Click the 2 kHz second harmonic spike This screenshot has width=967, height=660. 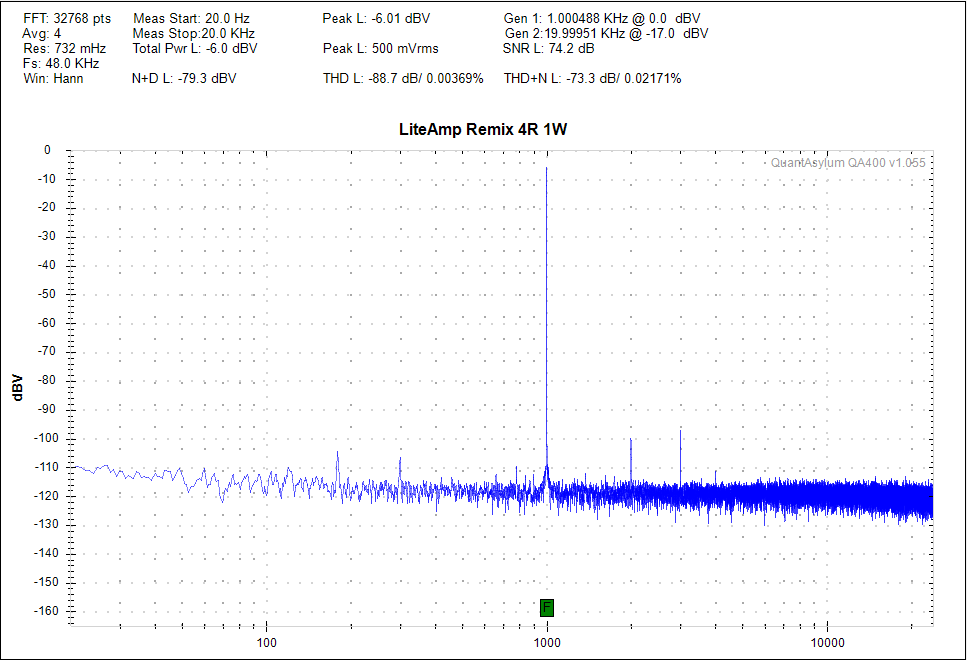(x=631, y=460)
